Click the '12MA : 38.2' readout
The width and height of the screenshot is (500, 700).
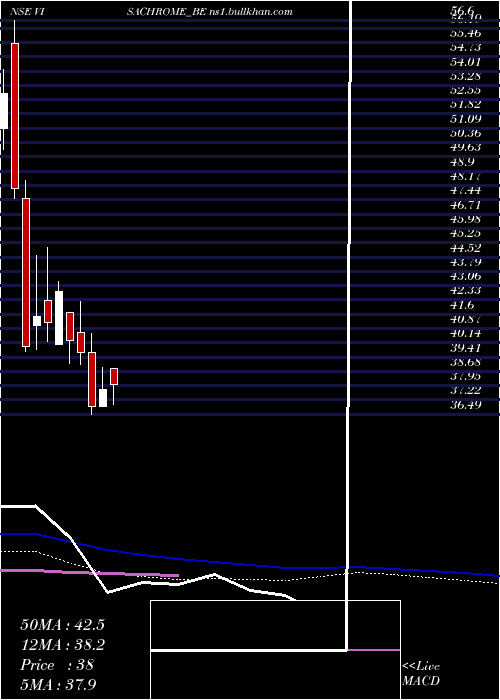pos(62,645)
